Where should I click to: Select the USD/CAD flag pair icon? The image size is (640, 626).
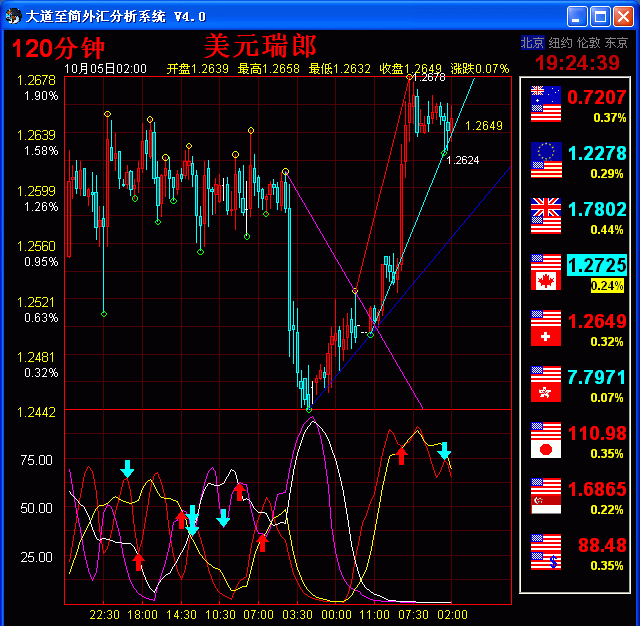(546, 272)
